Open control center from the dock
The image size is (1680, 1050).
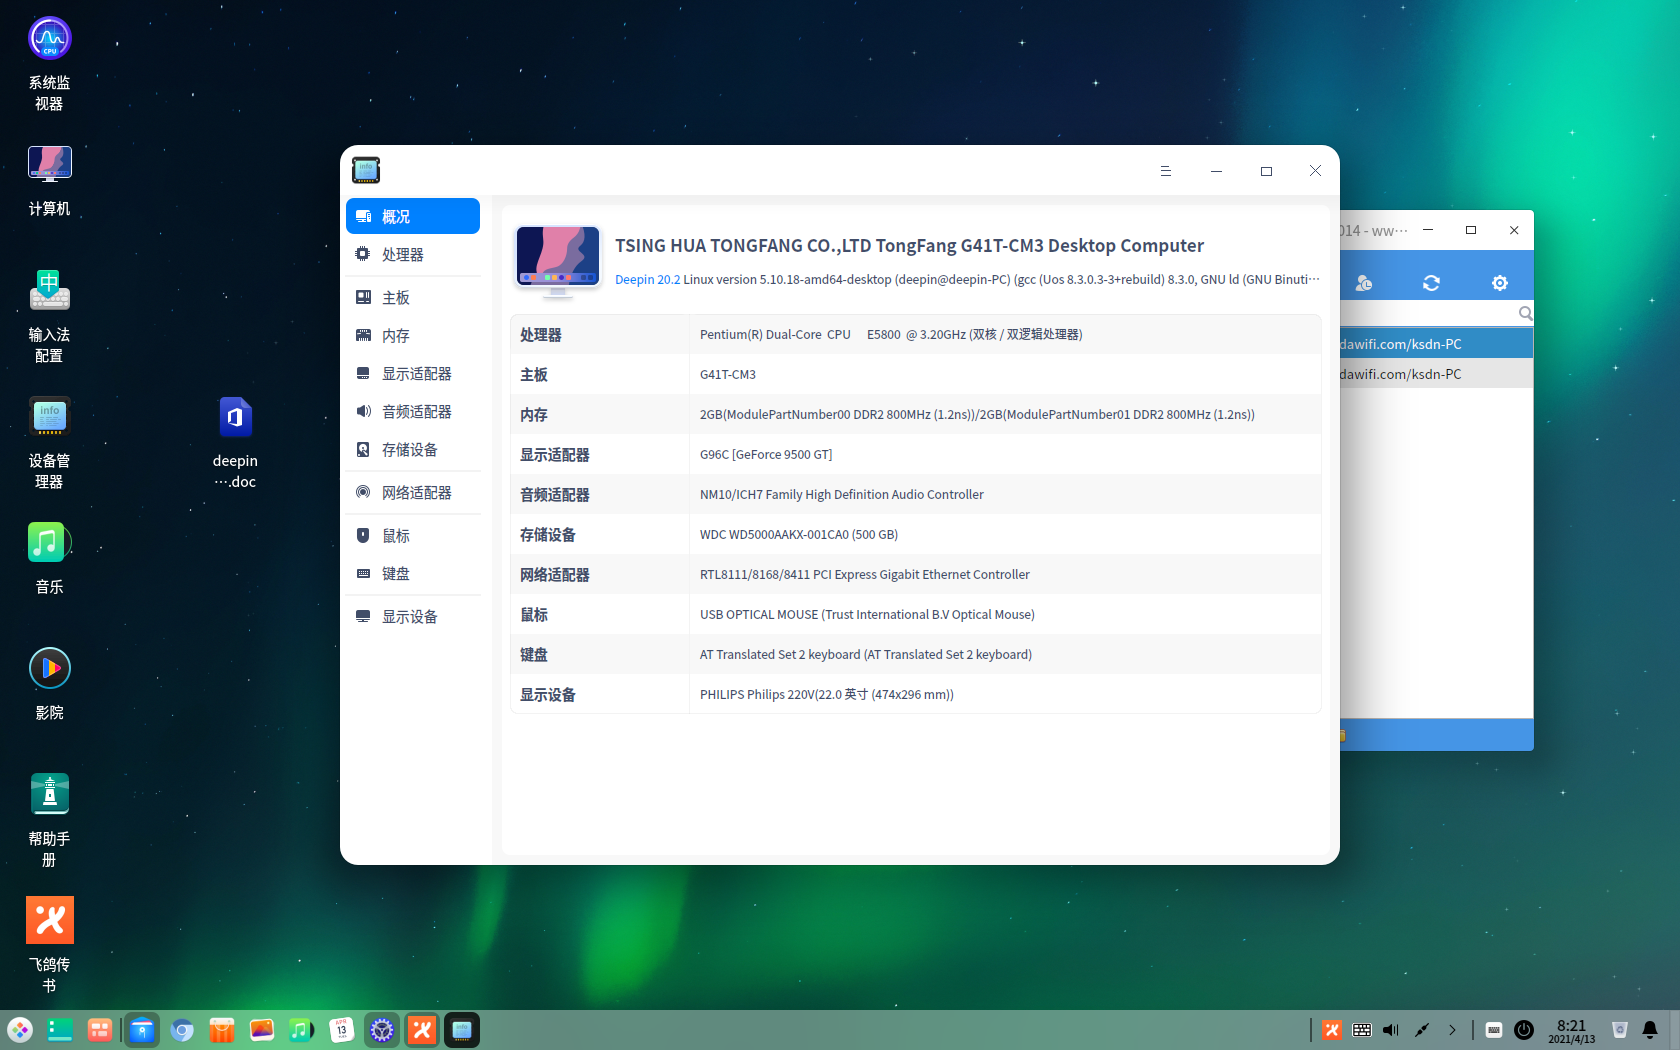(382, 1029)
